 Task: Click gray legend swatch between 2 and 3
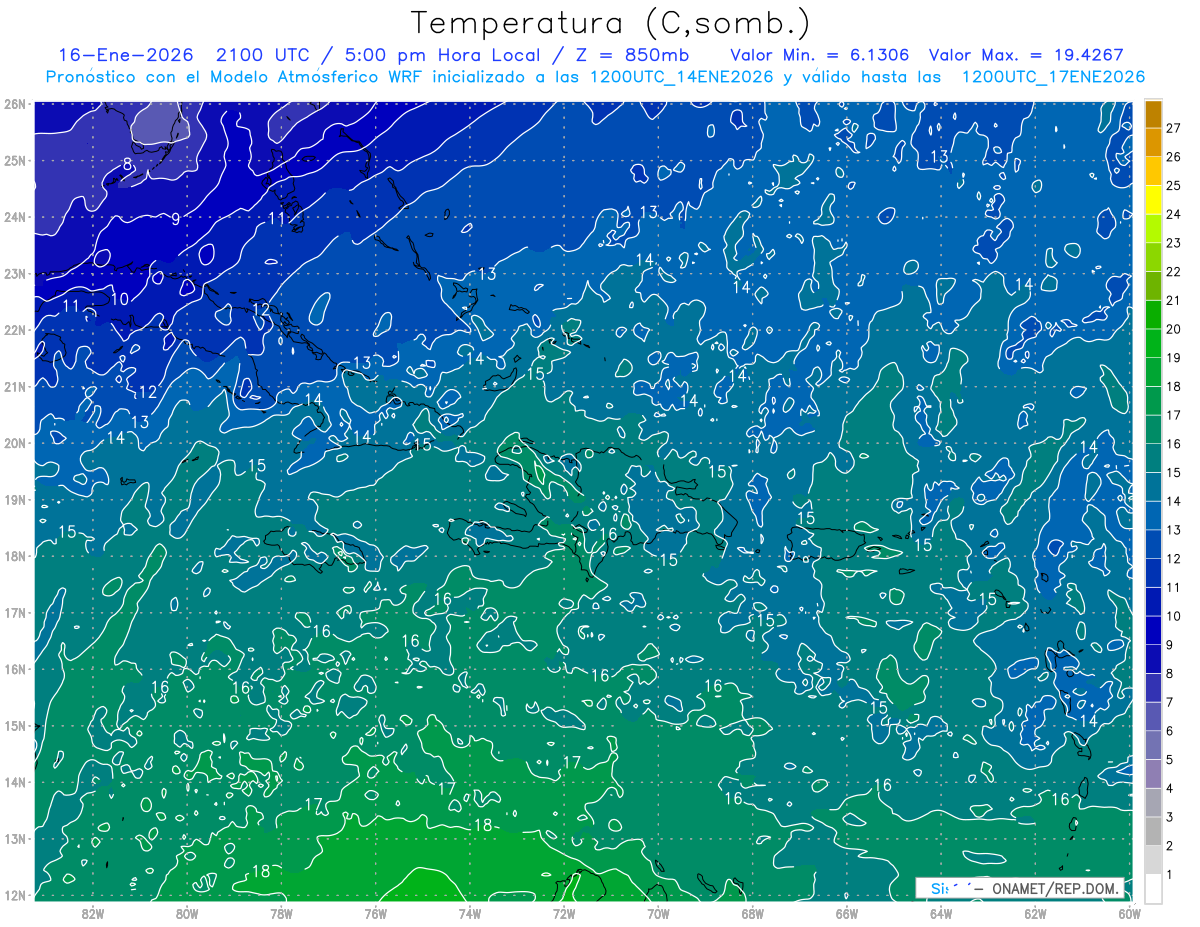point(1153,832)
